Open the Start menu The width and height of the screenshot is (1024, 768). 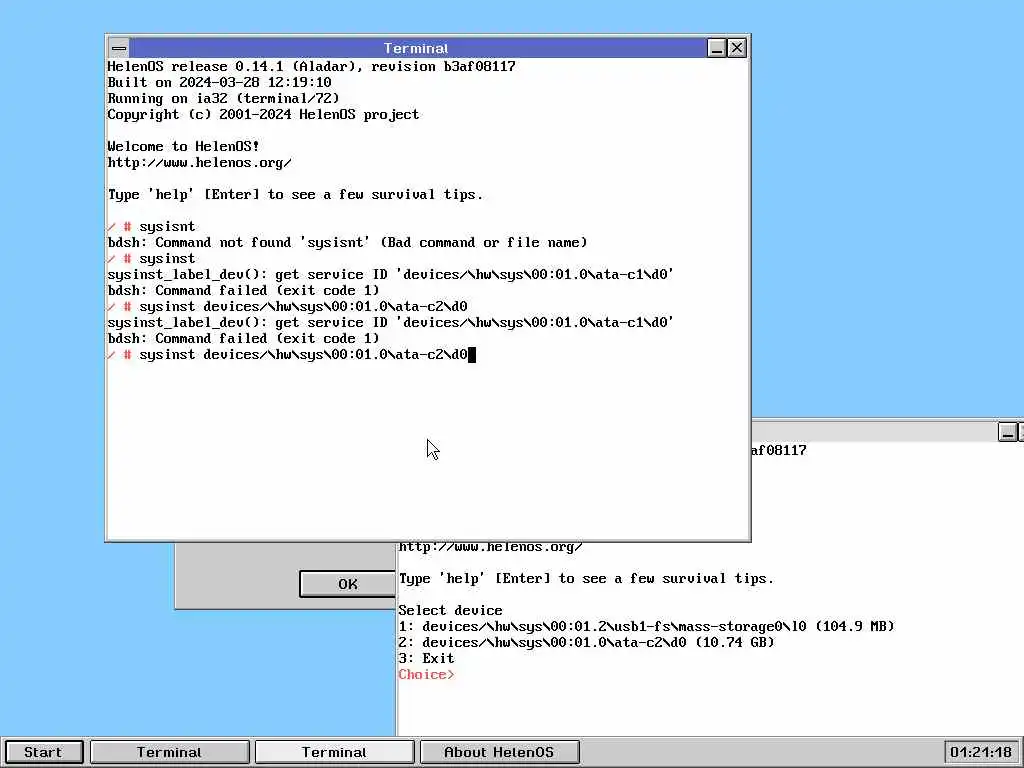tap(43, 752)
